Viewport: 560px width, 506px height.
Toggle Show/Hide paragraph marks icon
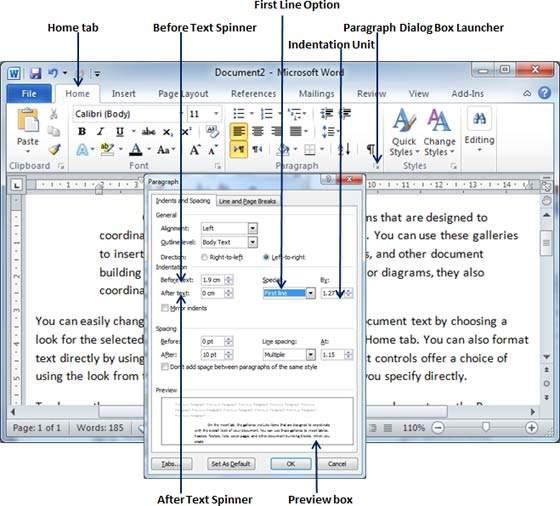pyautogui.click(x=371, y=149)
